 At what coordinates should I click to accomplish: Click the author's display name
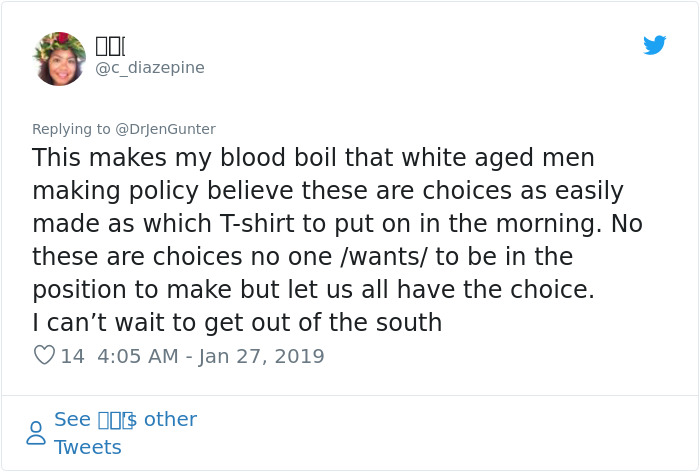pyautogui.click(x=109, y=45)
